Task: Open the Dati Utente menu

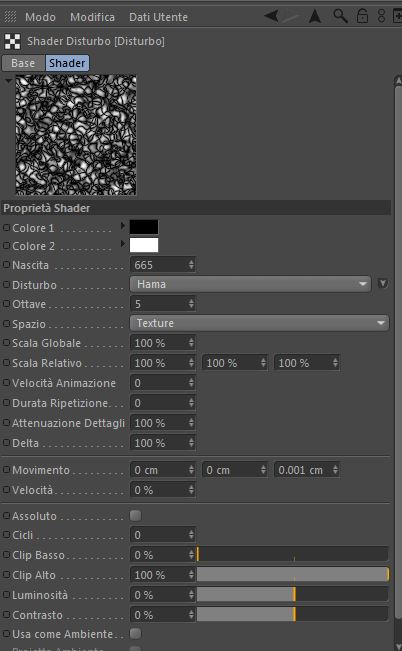Action: click(158, 17)
